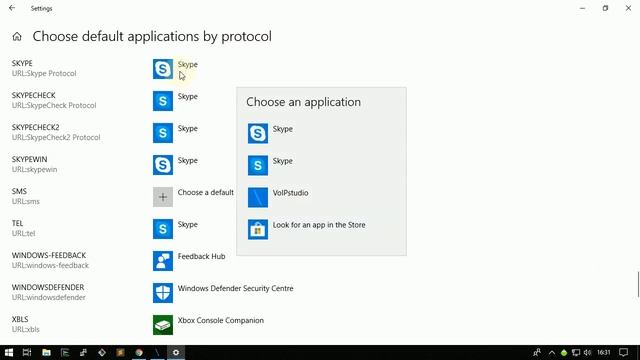
Task: Open Google Chrome from the taskbar
Action: [139, 352]
